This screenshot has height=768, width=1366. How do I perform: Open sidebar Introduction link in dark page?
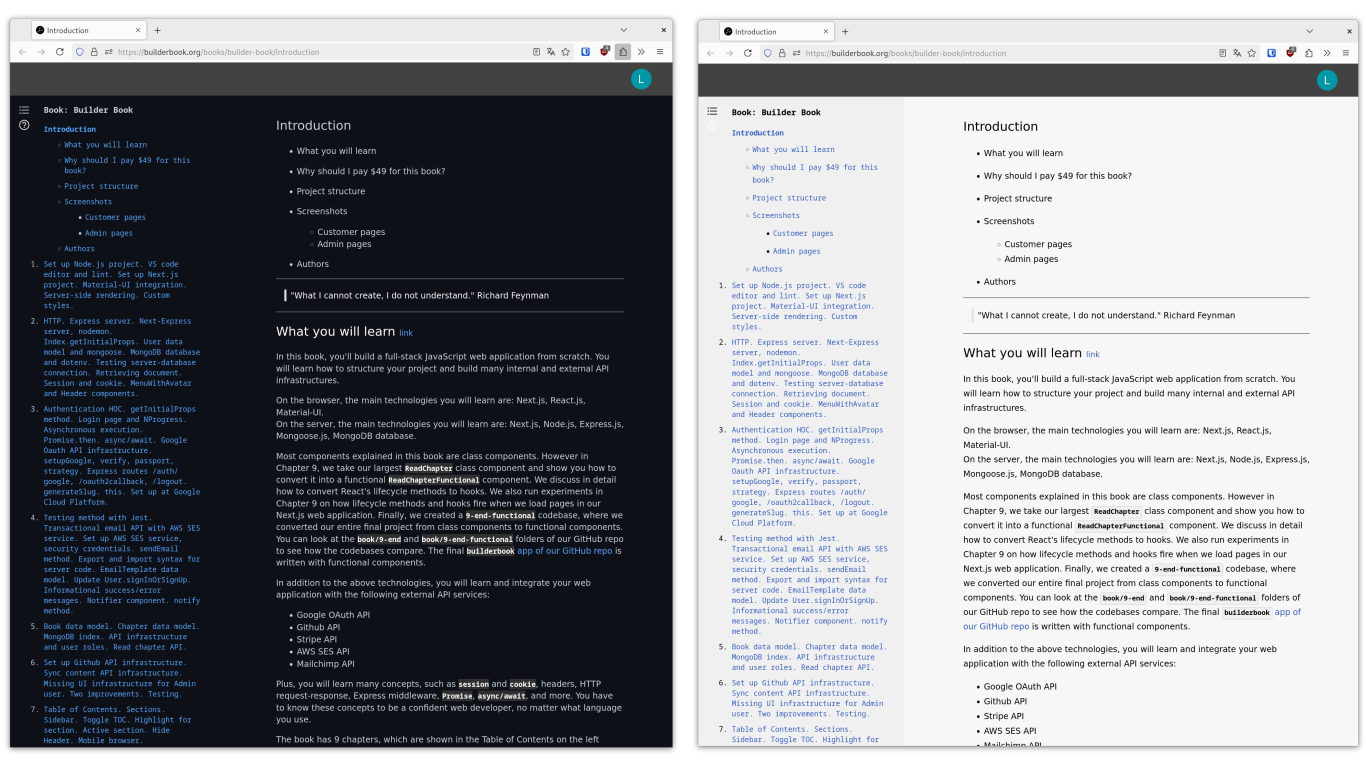pos(70,129)
